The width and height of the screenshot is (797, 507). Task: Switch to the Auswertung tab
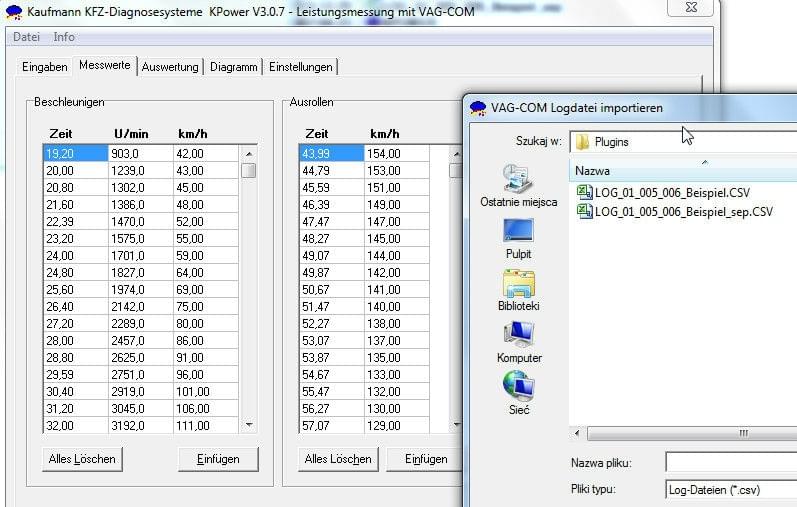click(170, 67)
